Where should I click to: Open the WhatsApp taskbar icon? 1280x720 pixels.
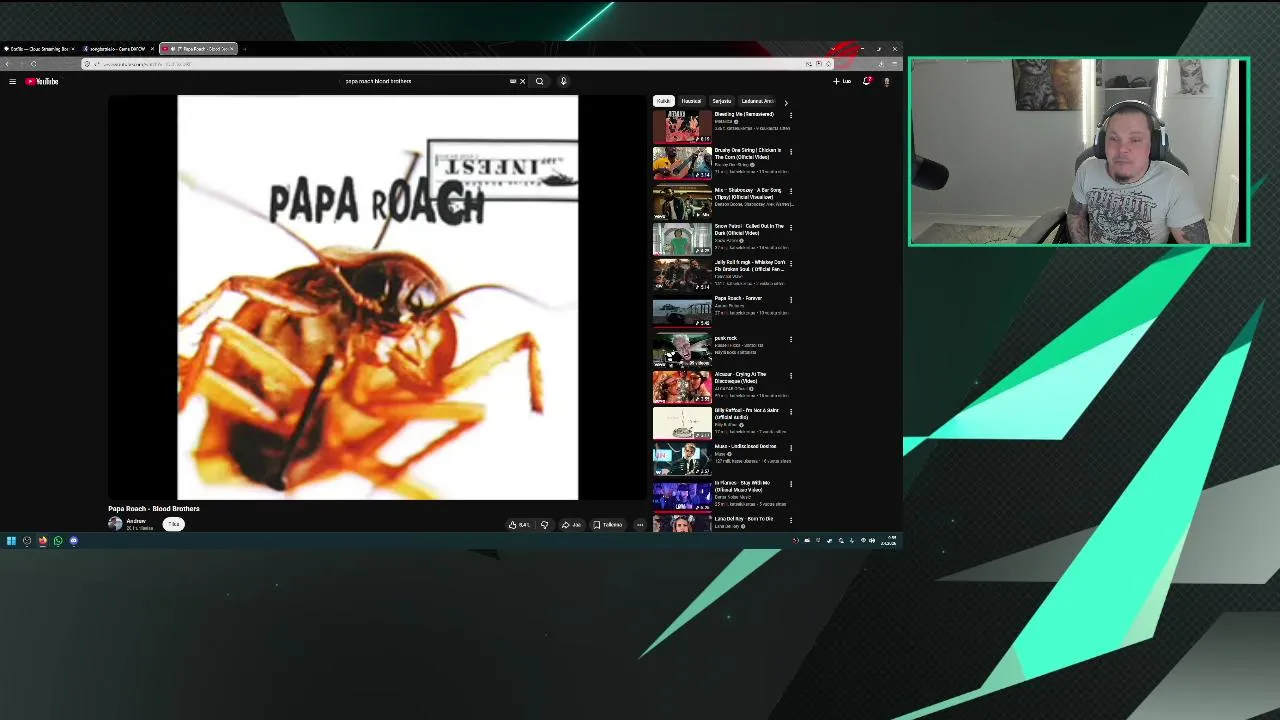click(58, 541)
